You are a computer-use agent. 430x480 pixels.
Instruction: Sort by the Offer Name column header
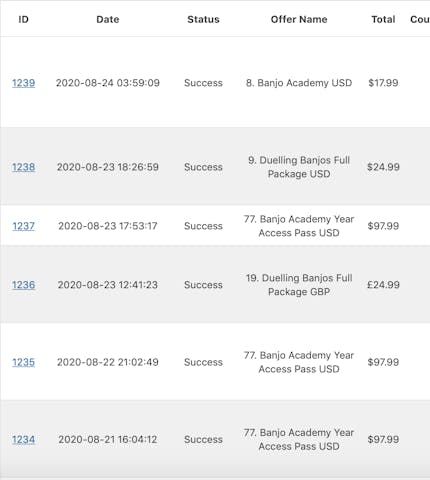point(299,19)
